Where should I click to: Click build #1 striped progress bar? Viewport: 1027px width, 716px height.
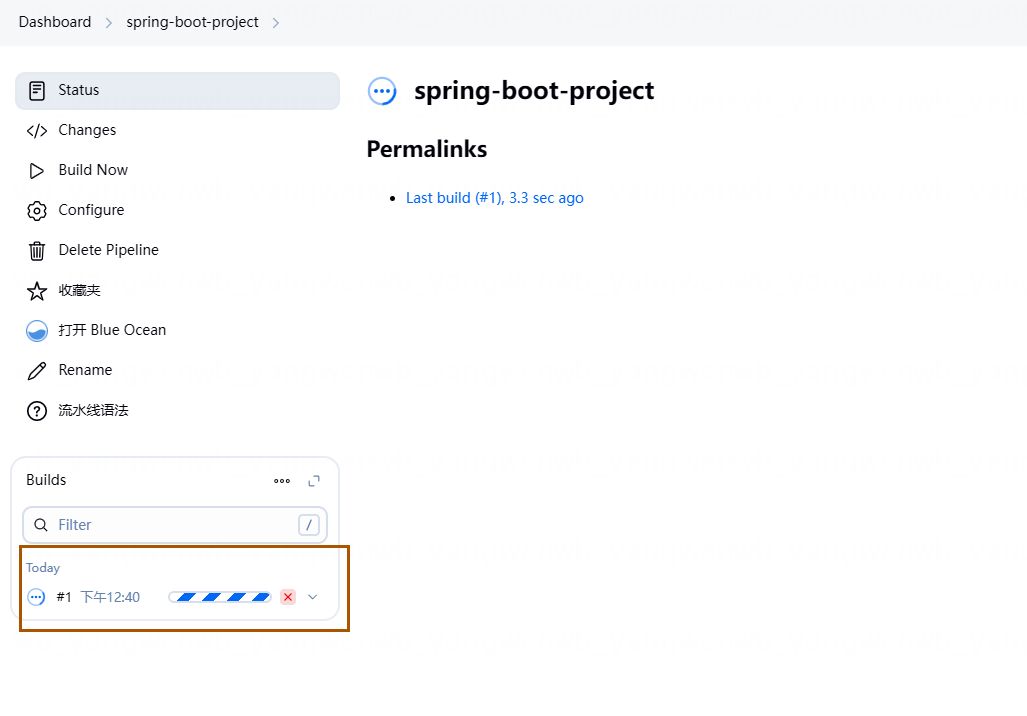220,597
